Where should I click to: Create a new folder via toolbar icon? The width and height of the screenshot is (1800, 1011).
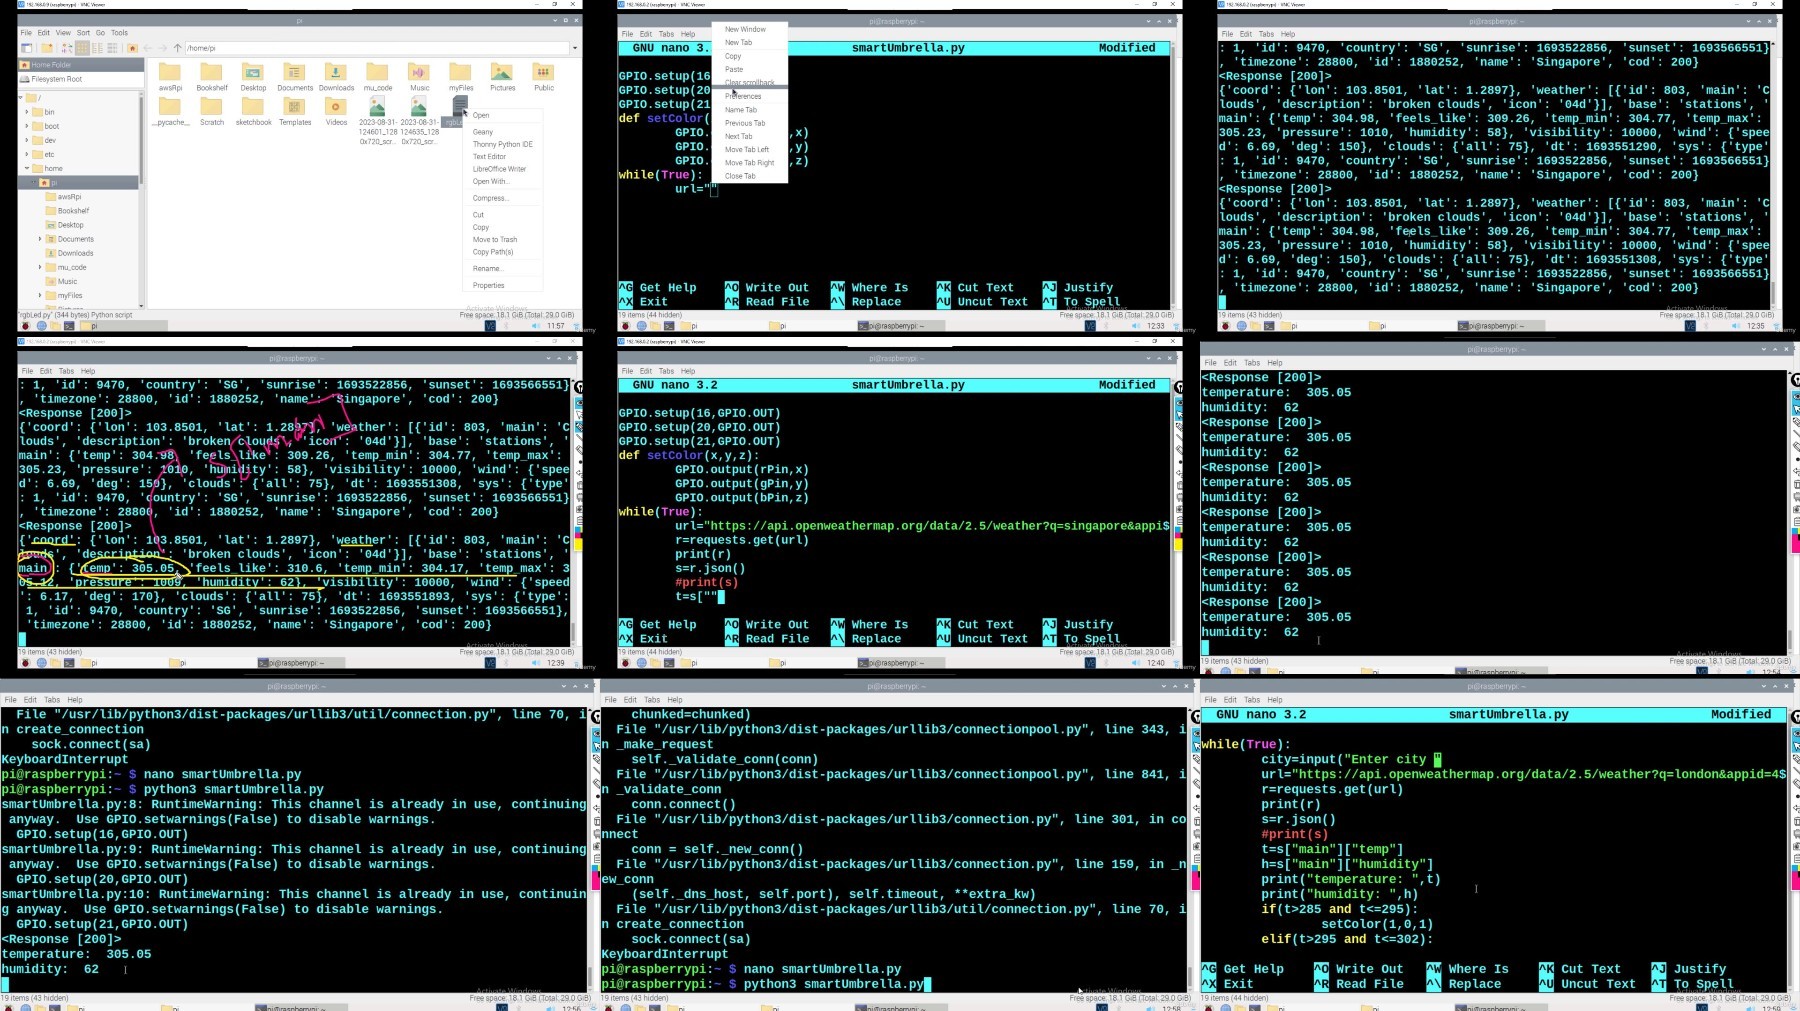[47, 48]
